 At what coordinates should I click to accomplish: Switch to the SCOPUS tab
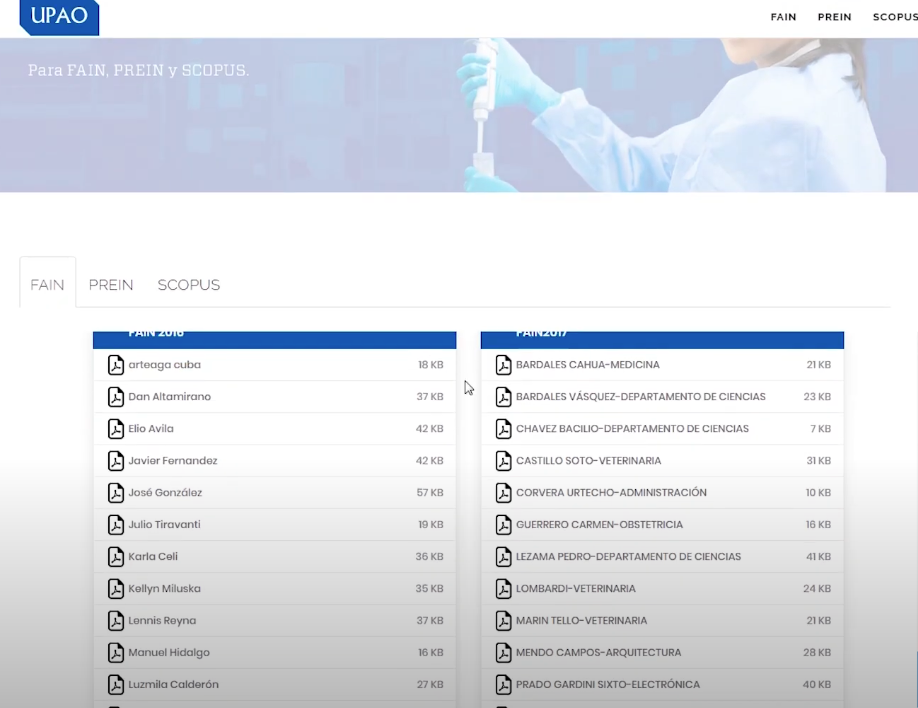click(188, 285)
